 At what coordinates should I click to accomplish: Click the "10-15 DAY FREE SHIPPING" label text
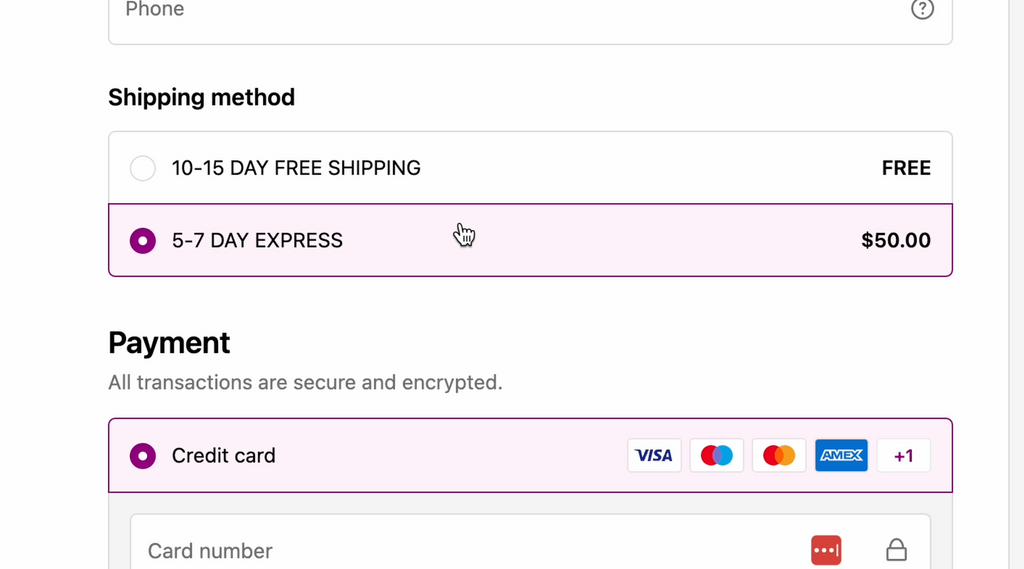pos(296,168)
